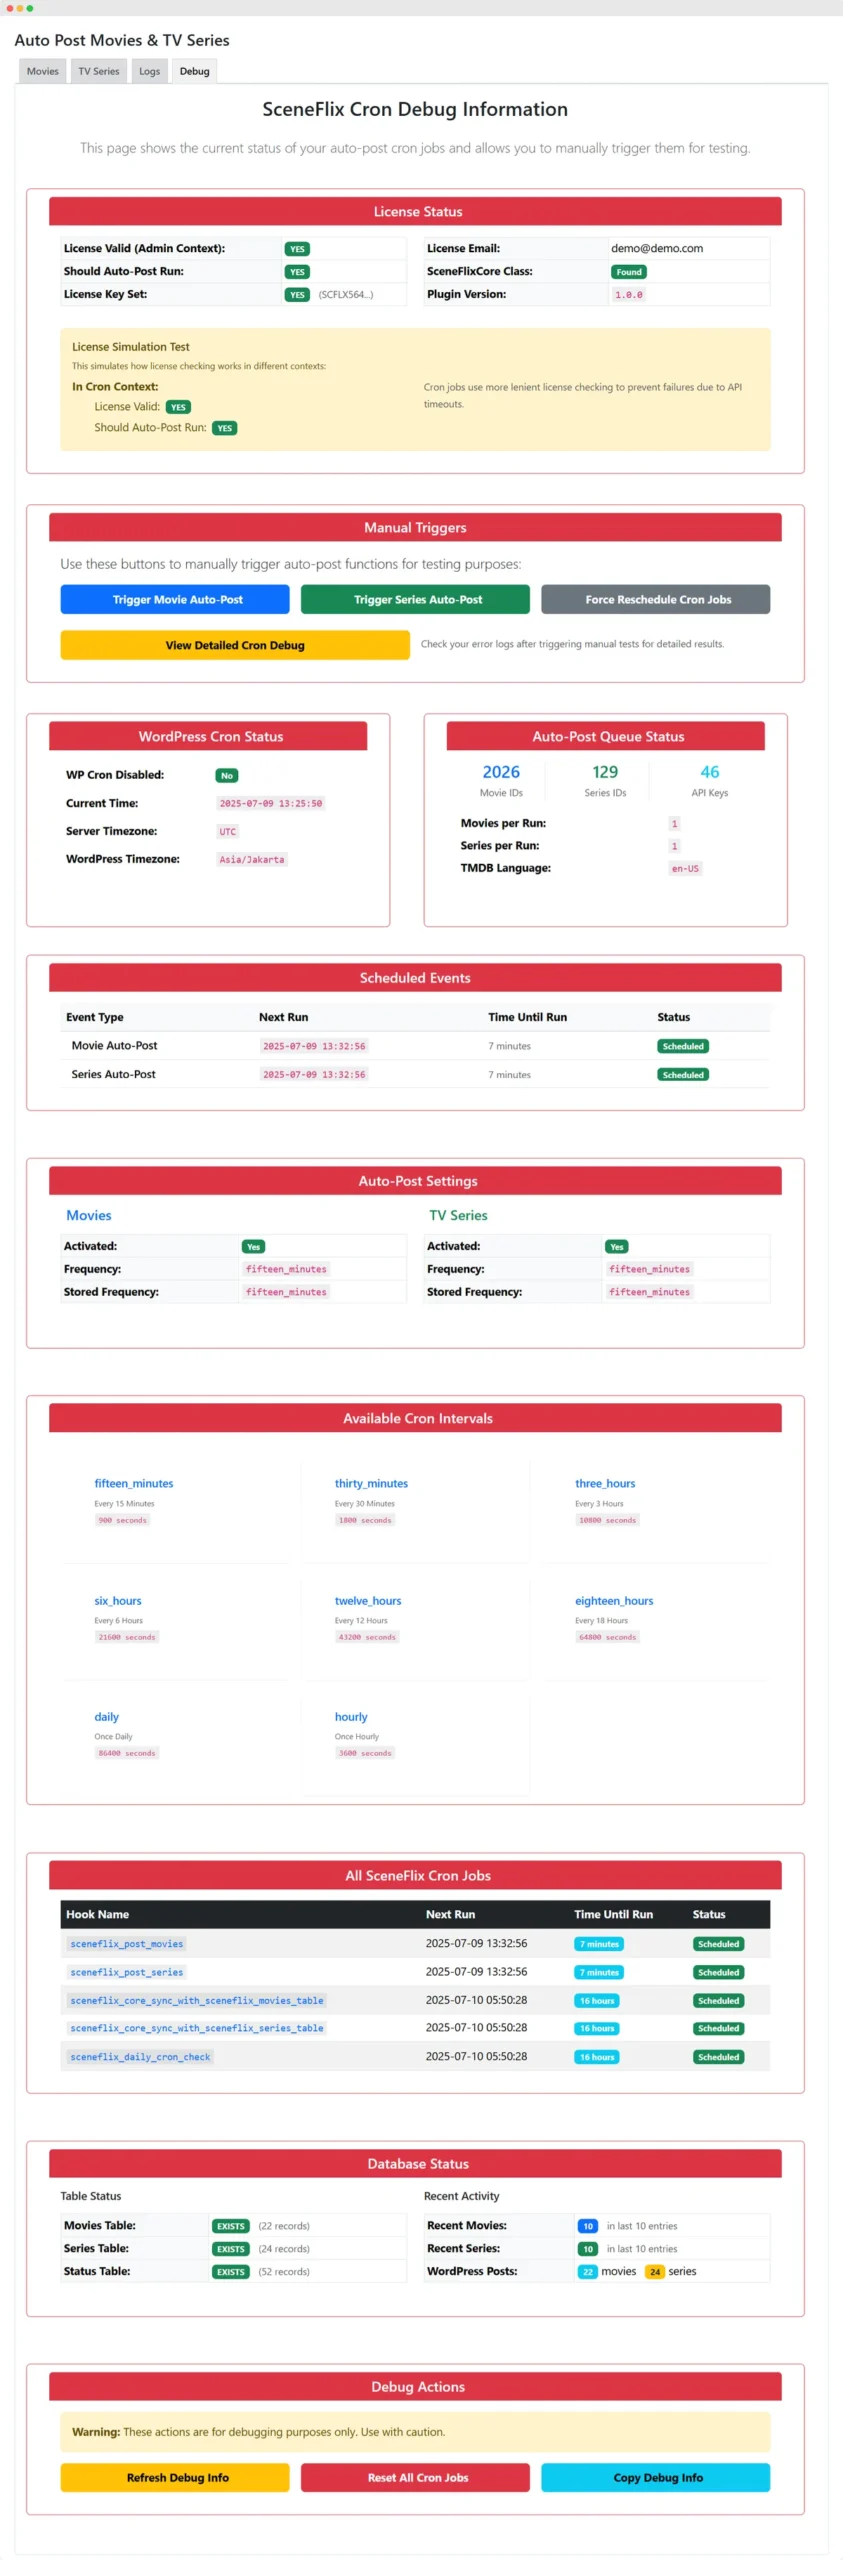Click the fifteen_minutes interval name
This screenshot has height=2560, width=843.
134,1483
